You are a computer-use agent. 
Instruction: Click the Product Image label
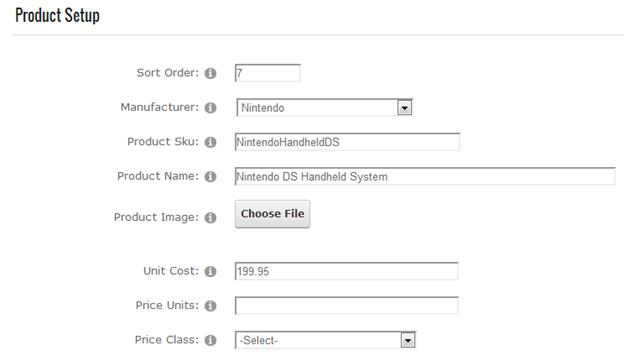pyautogui.click(x=156, y=217)
